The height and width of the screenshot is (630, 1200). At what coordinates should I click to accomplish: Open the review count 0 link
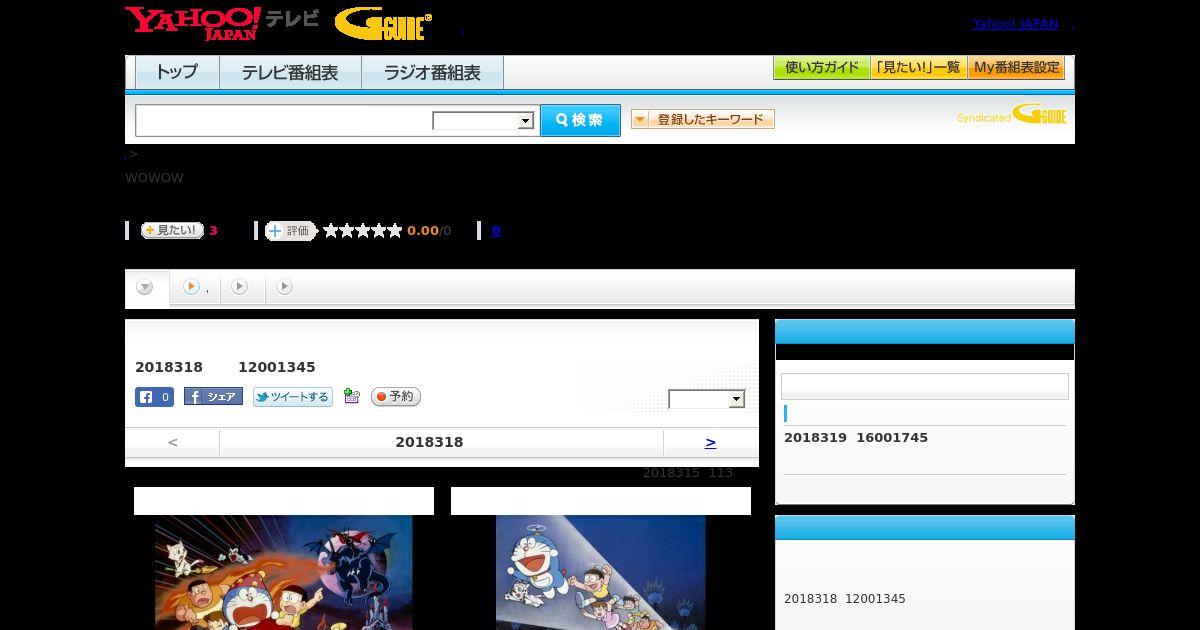tap(496, 231)
